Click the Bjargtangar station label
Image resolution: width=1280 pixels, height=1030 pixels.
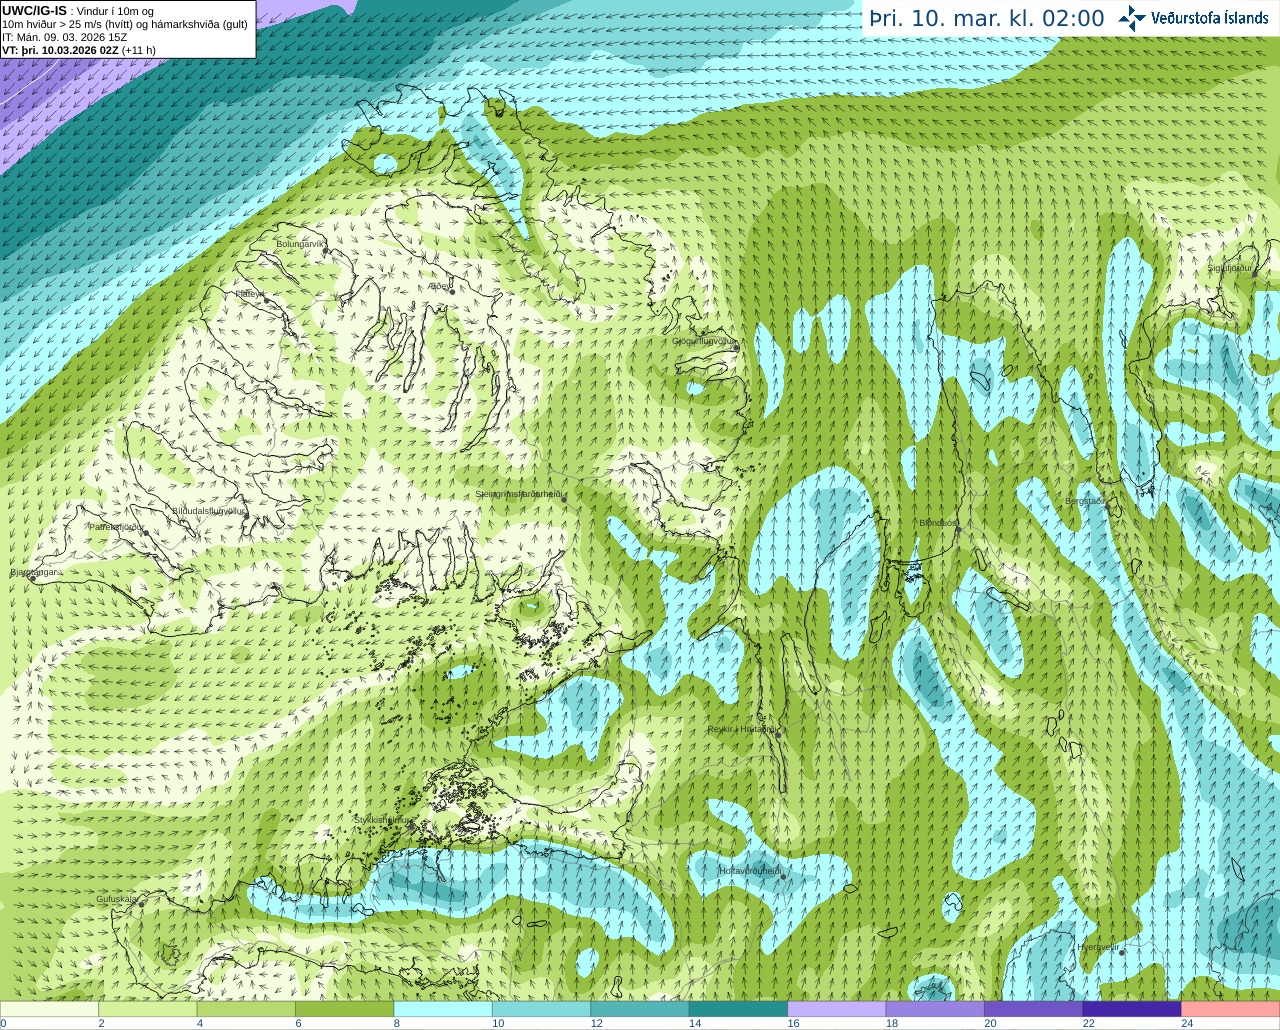33,572
